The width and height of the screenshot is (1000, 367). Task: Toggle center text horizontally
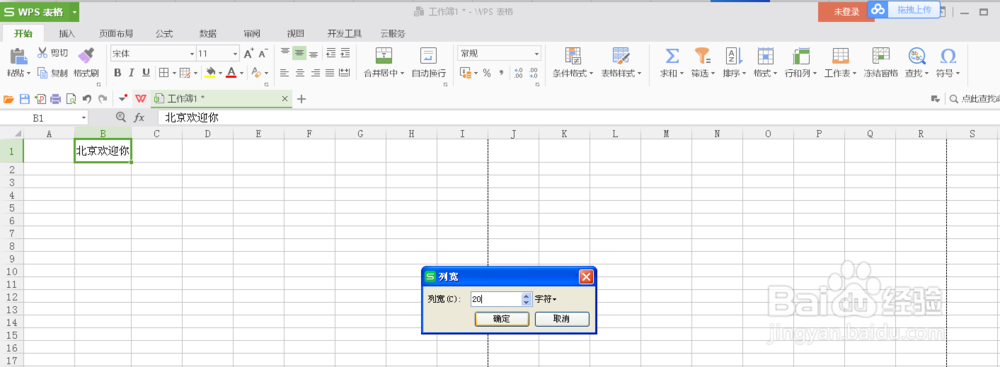[x=299, y=73]
